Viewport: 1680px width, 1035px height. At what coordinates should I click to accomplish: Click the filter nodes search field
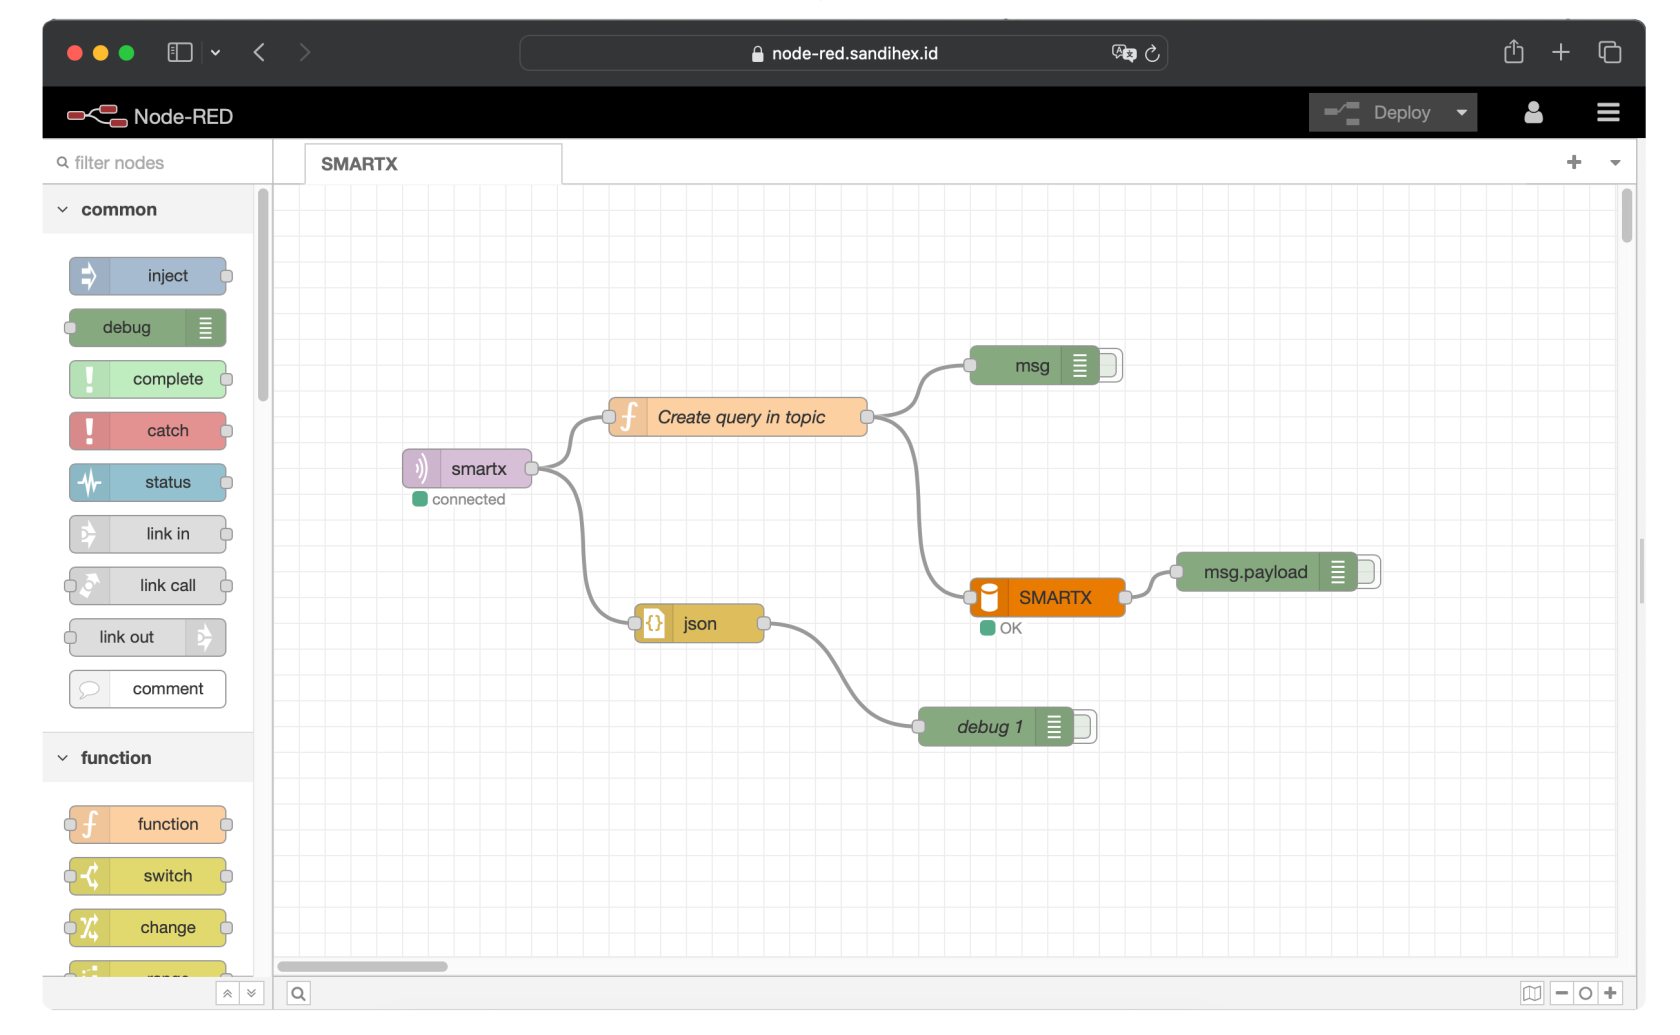point(158,163)
